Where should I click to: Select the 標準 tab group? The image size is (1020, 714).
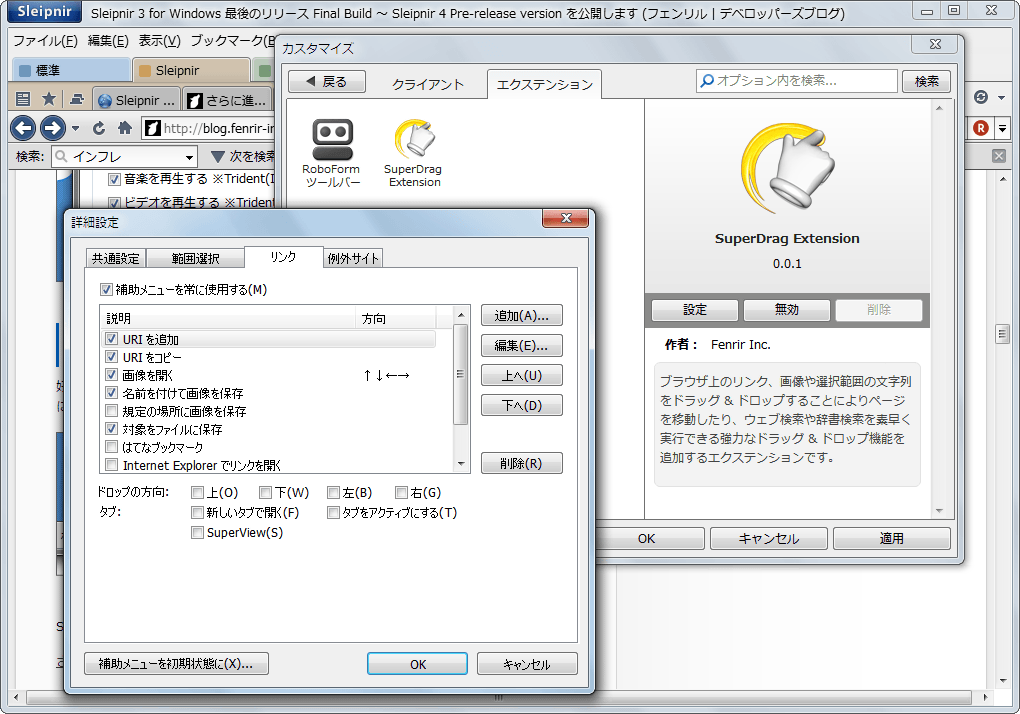71,70
